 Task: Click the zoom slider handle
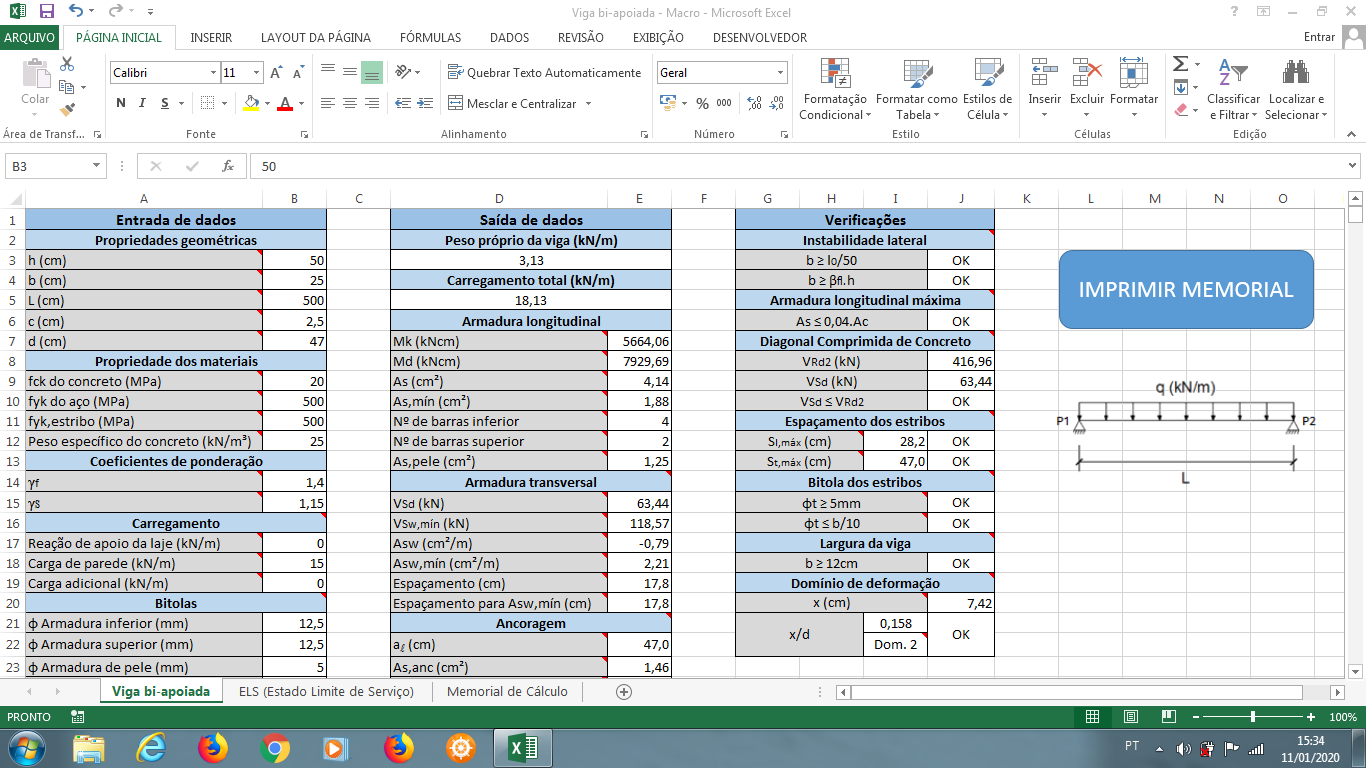coord(1253,717)
